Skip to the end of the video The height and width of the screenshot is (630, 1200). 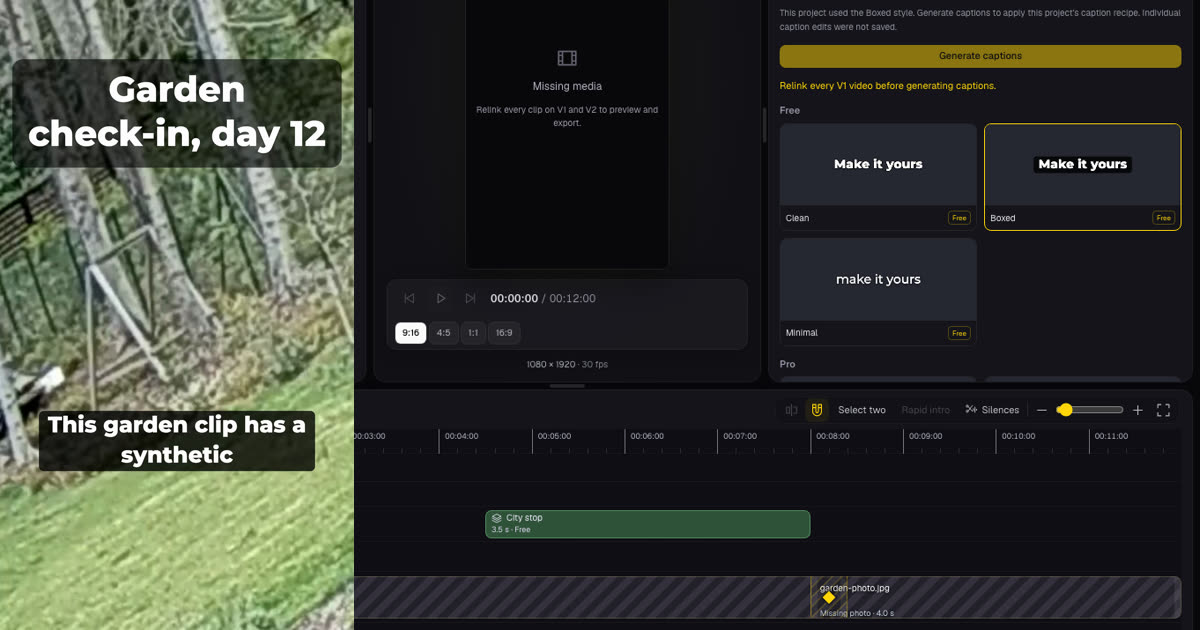[x=470, y=298]
